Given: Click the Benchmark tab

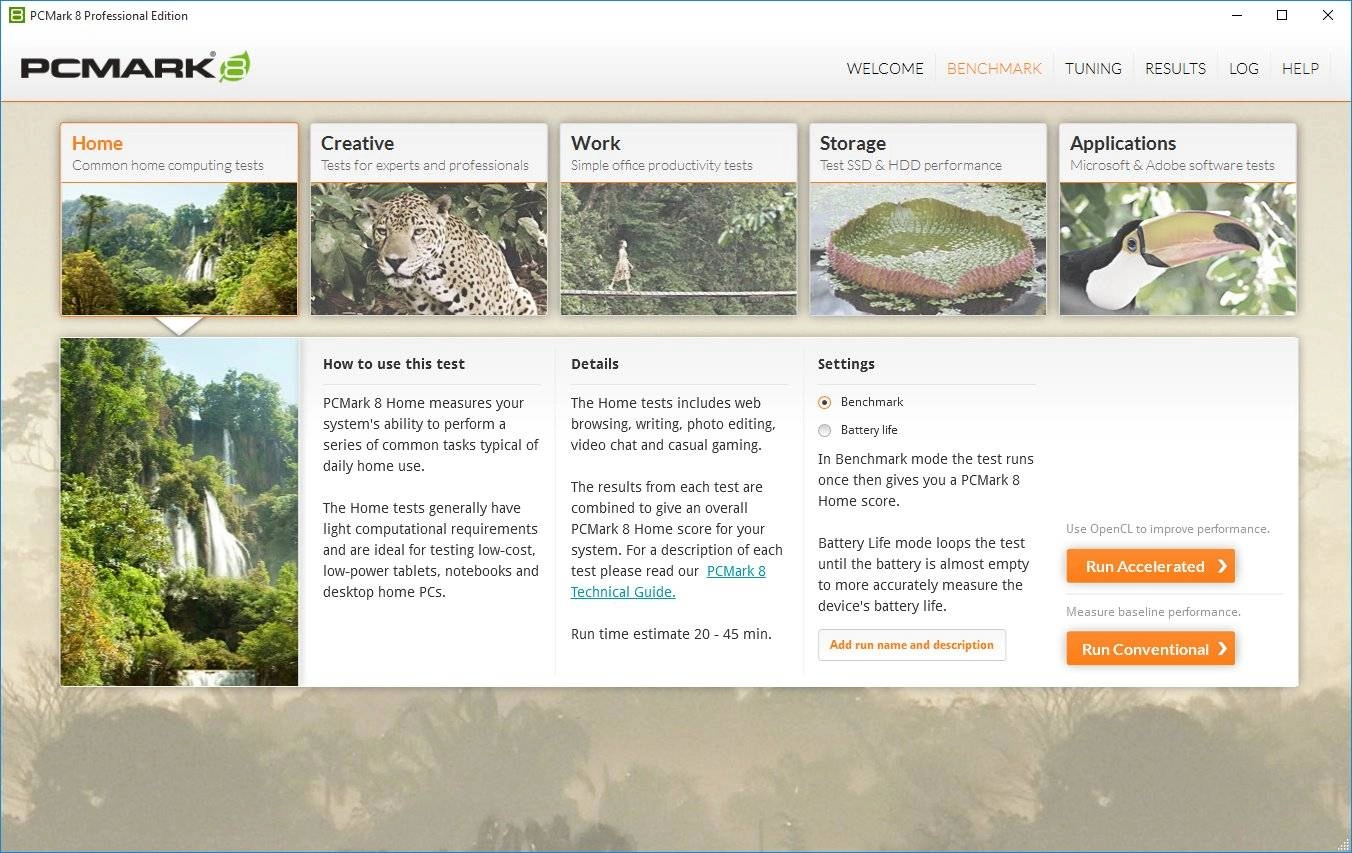Looking at the screenshot, I should 994,68.
